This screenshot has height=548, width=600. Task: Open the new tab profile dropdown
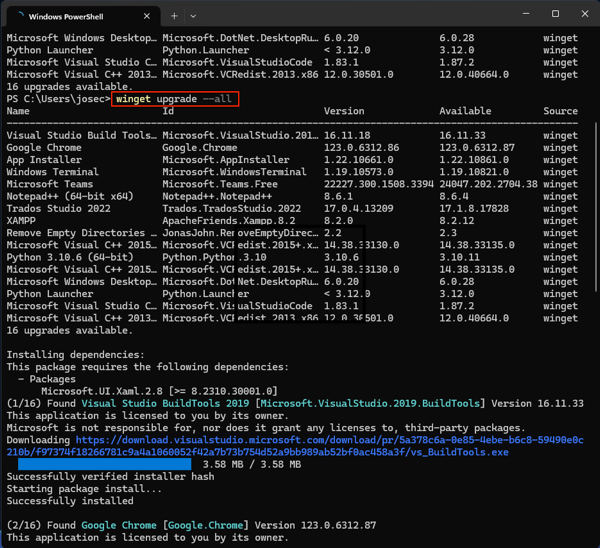(x=193, y=16)
